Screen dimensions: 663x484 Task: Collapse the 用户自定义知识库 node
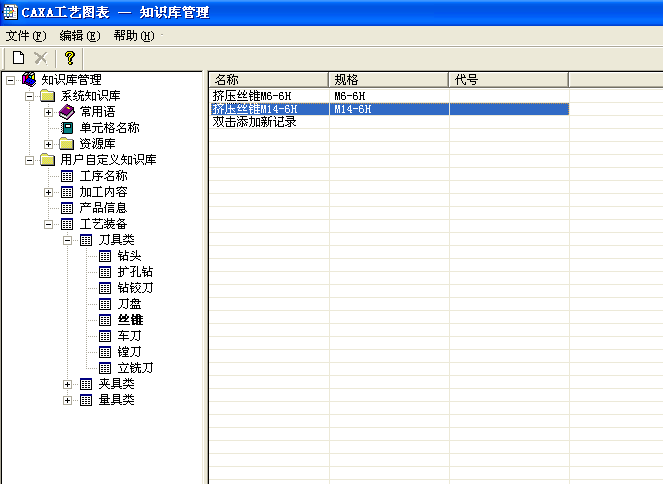pos(29,161)
